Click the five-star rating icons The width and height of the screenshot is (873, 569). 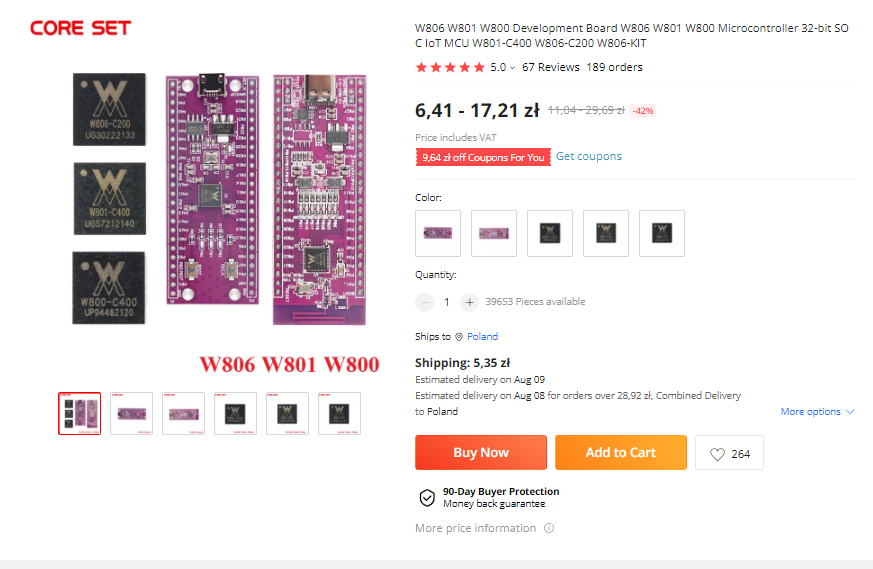(450, 68)
